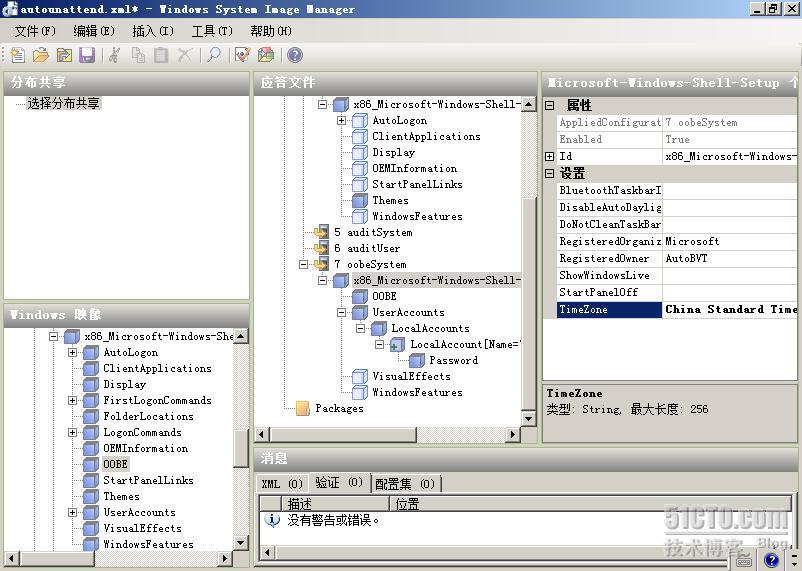Click the 位置 column header in messages

click(x=591, y=504)
